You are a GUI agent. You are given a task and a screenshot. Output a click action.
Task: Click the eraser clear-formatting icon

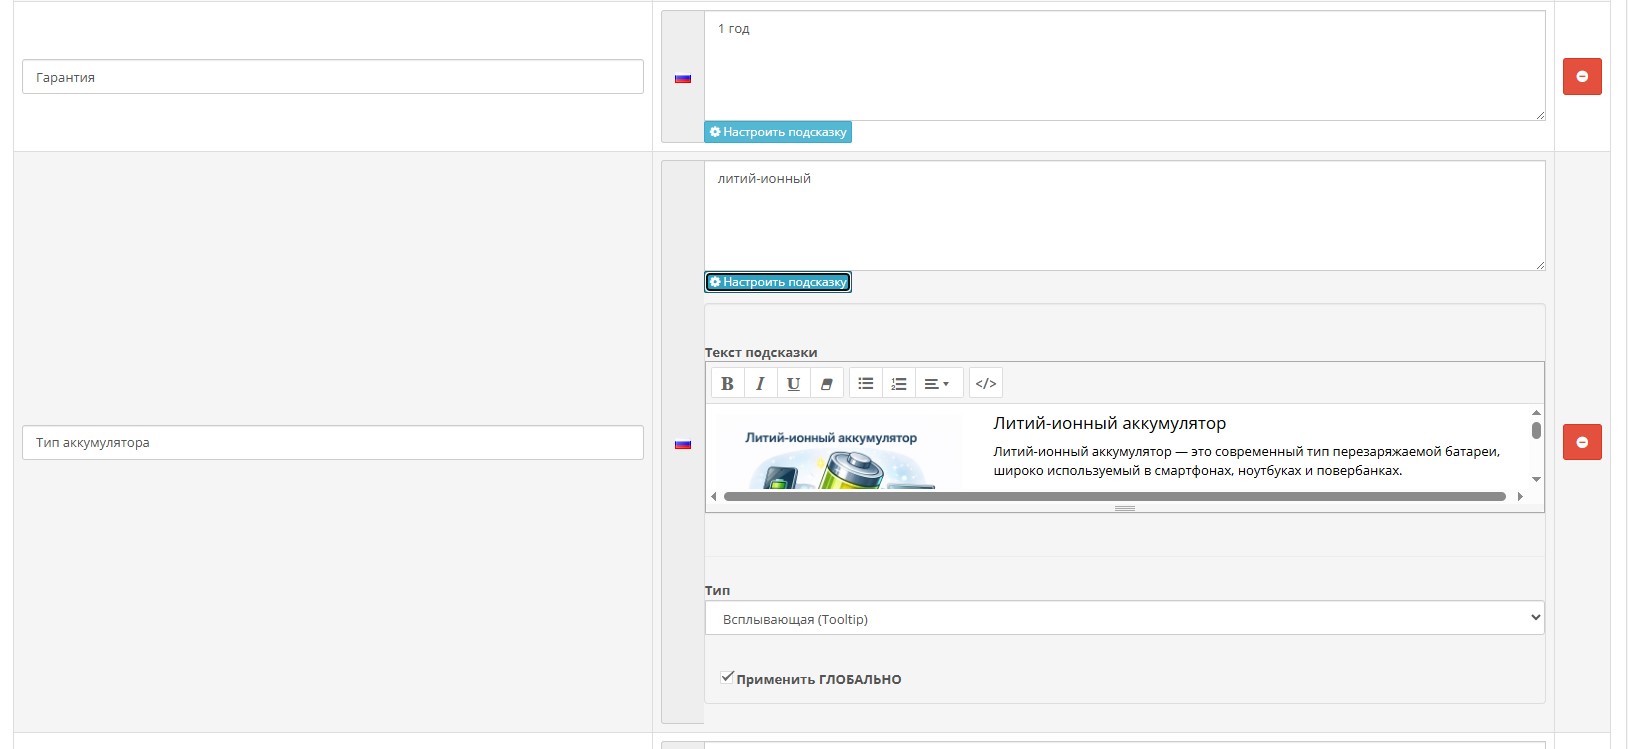pos(826,383)
